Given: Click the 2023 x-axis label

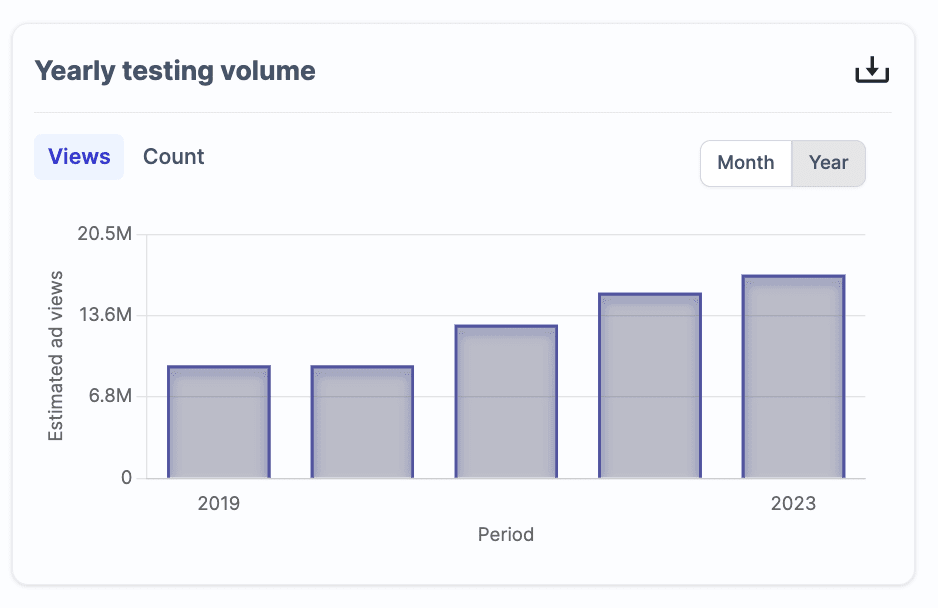Looking at the screenshot, I should (x=793, y=504).
